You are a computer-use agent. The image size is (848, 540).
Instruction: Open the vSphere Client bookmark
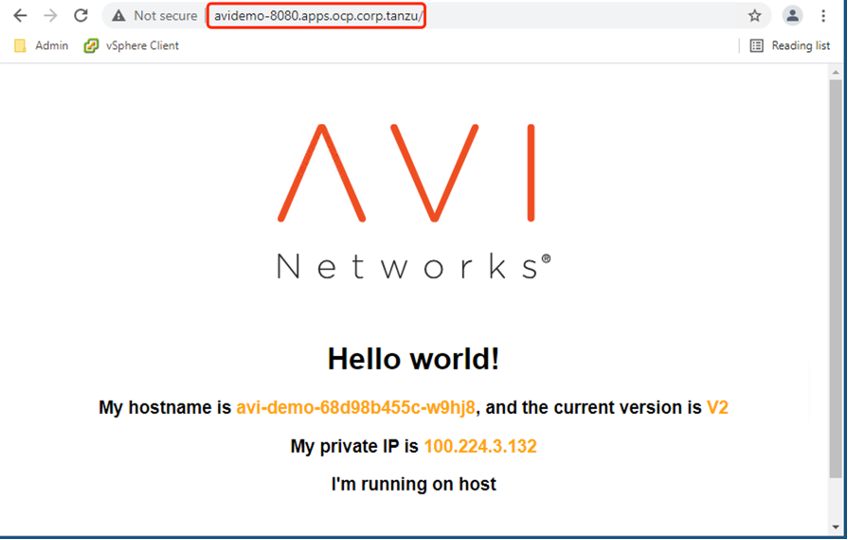coord(131,45)
